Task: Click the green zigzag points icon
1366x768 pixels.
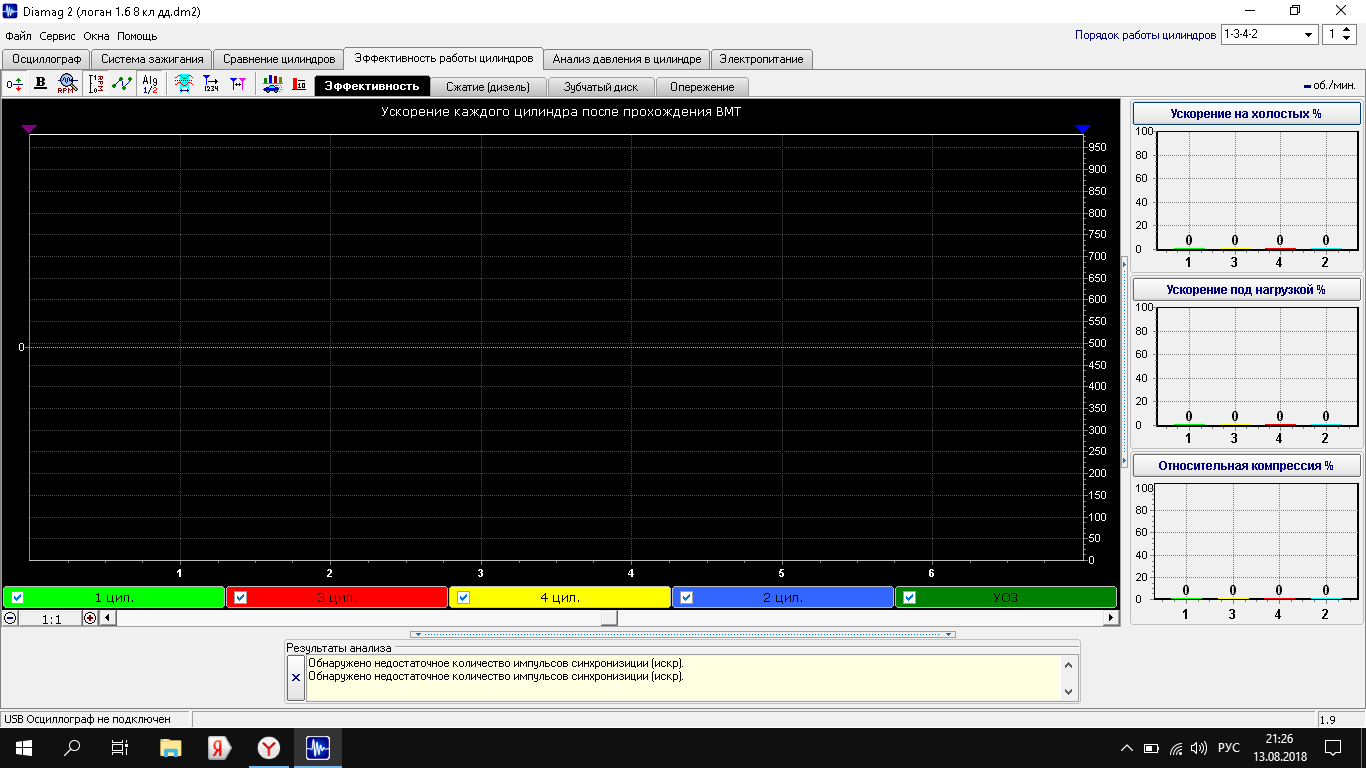Action: tap(122, 84)
